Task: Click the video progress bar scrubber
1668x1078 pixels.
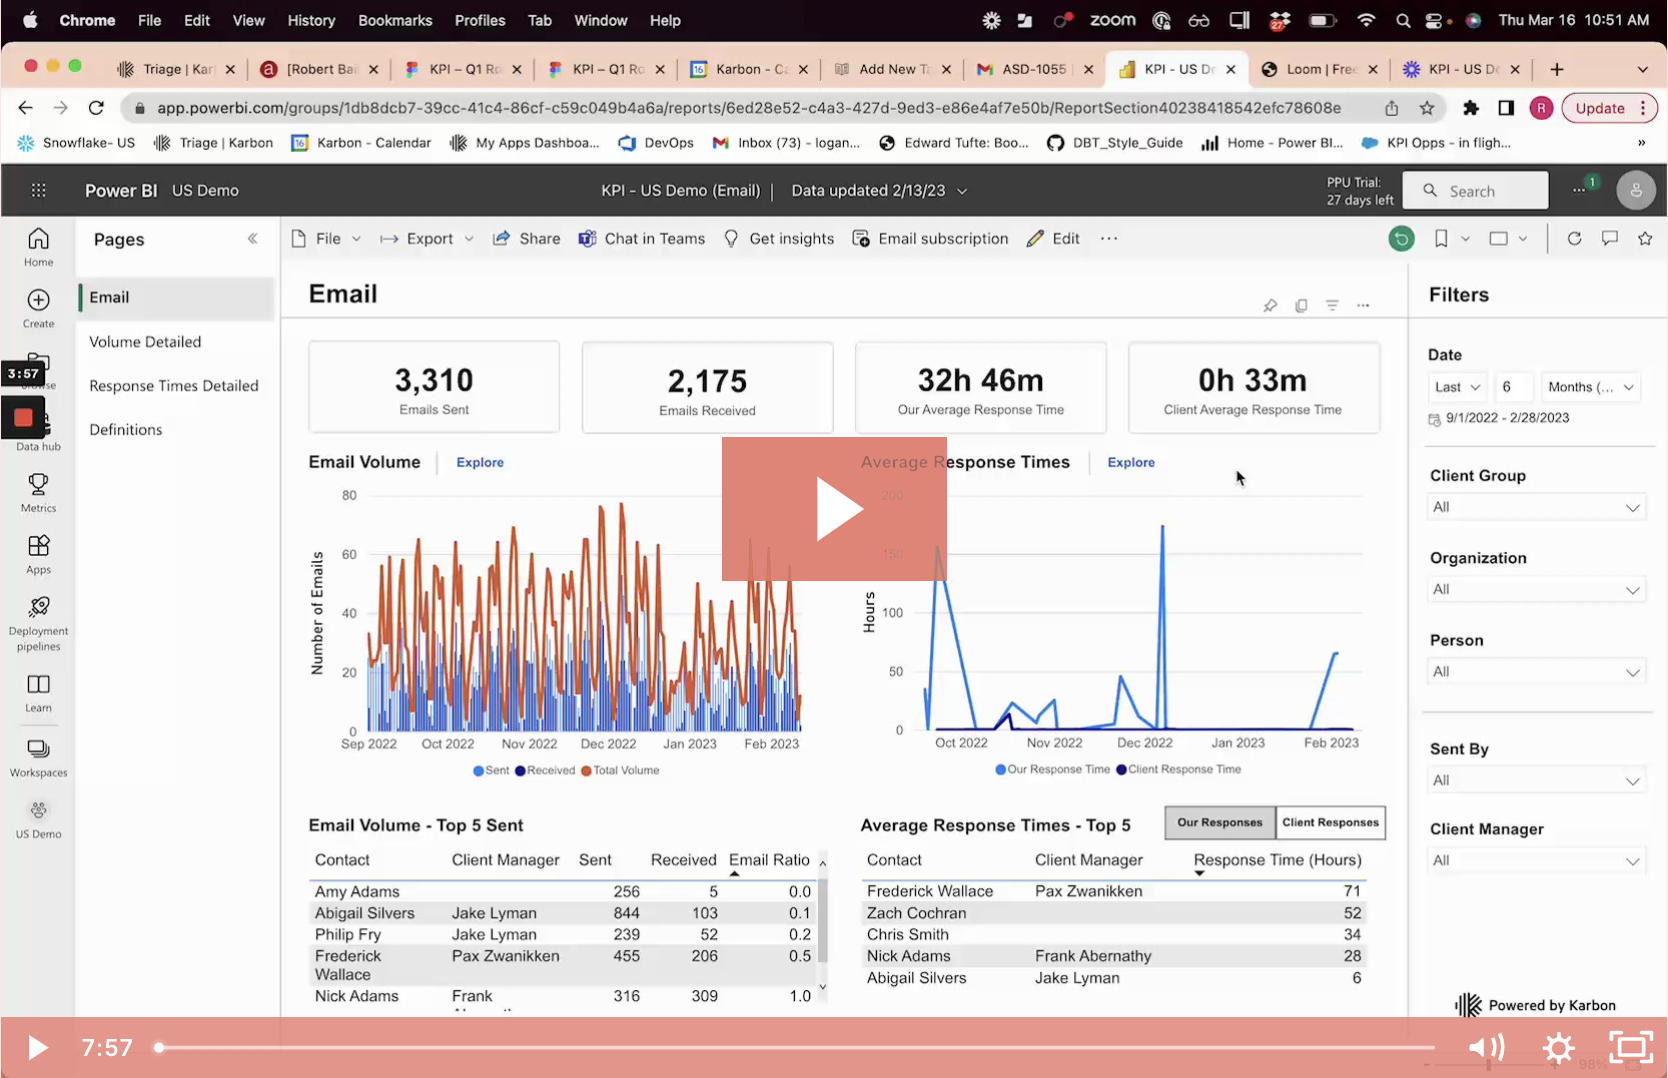Action: pyautogui.click(x=159, y=1048)
